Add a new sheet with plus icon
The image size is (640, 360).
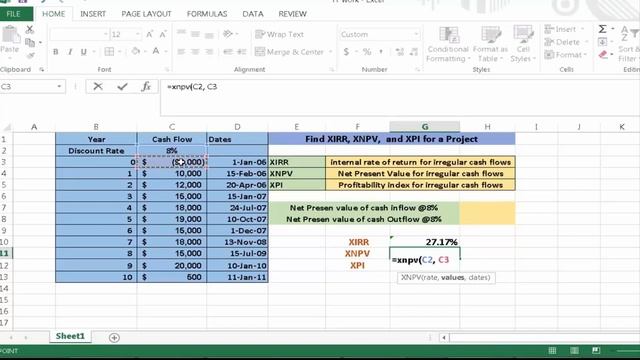[x=114, y=338]
